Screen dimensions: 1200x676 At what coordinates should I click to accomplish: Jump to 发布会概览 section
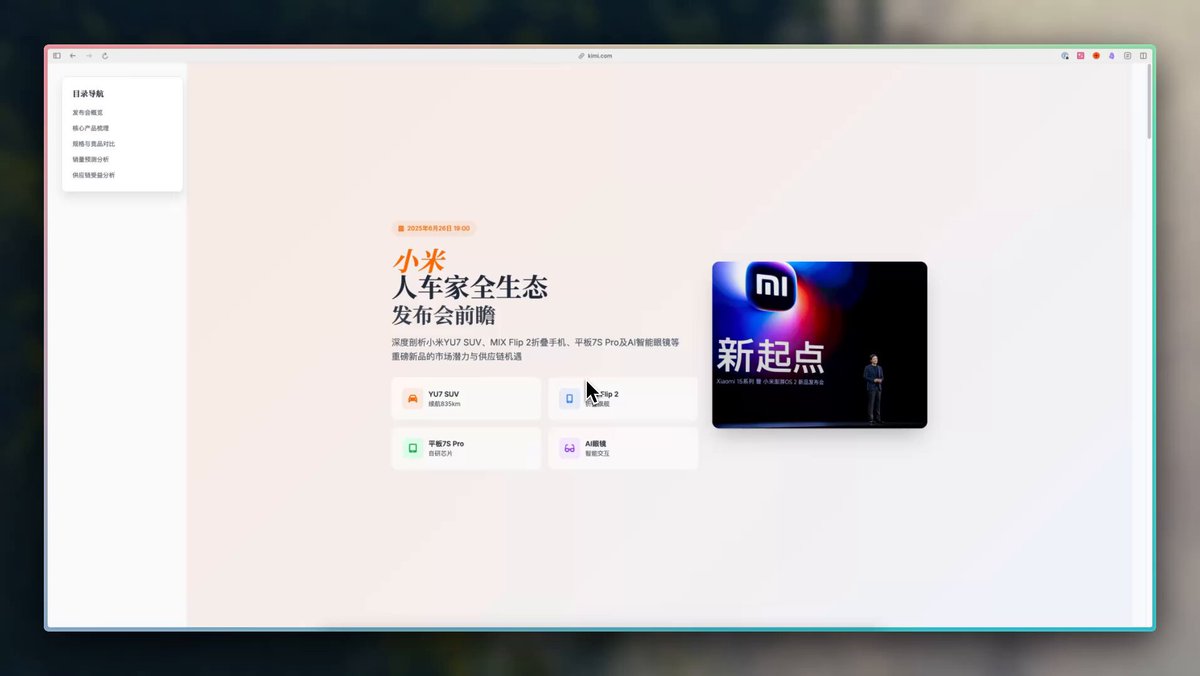coord(88,113)
